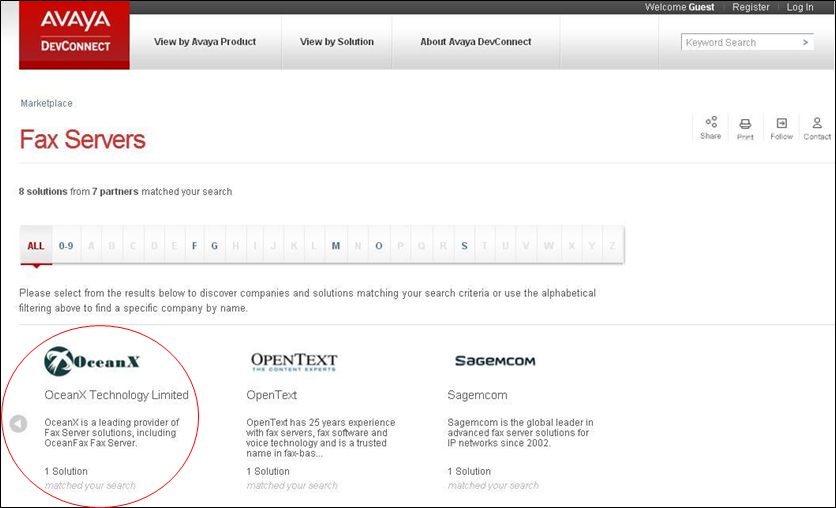Open About Avaya DevConnect menu
This screenshot has height=508, width=836.
click(476, 42)
